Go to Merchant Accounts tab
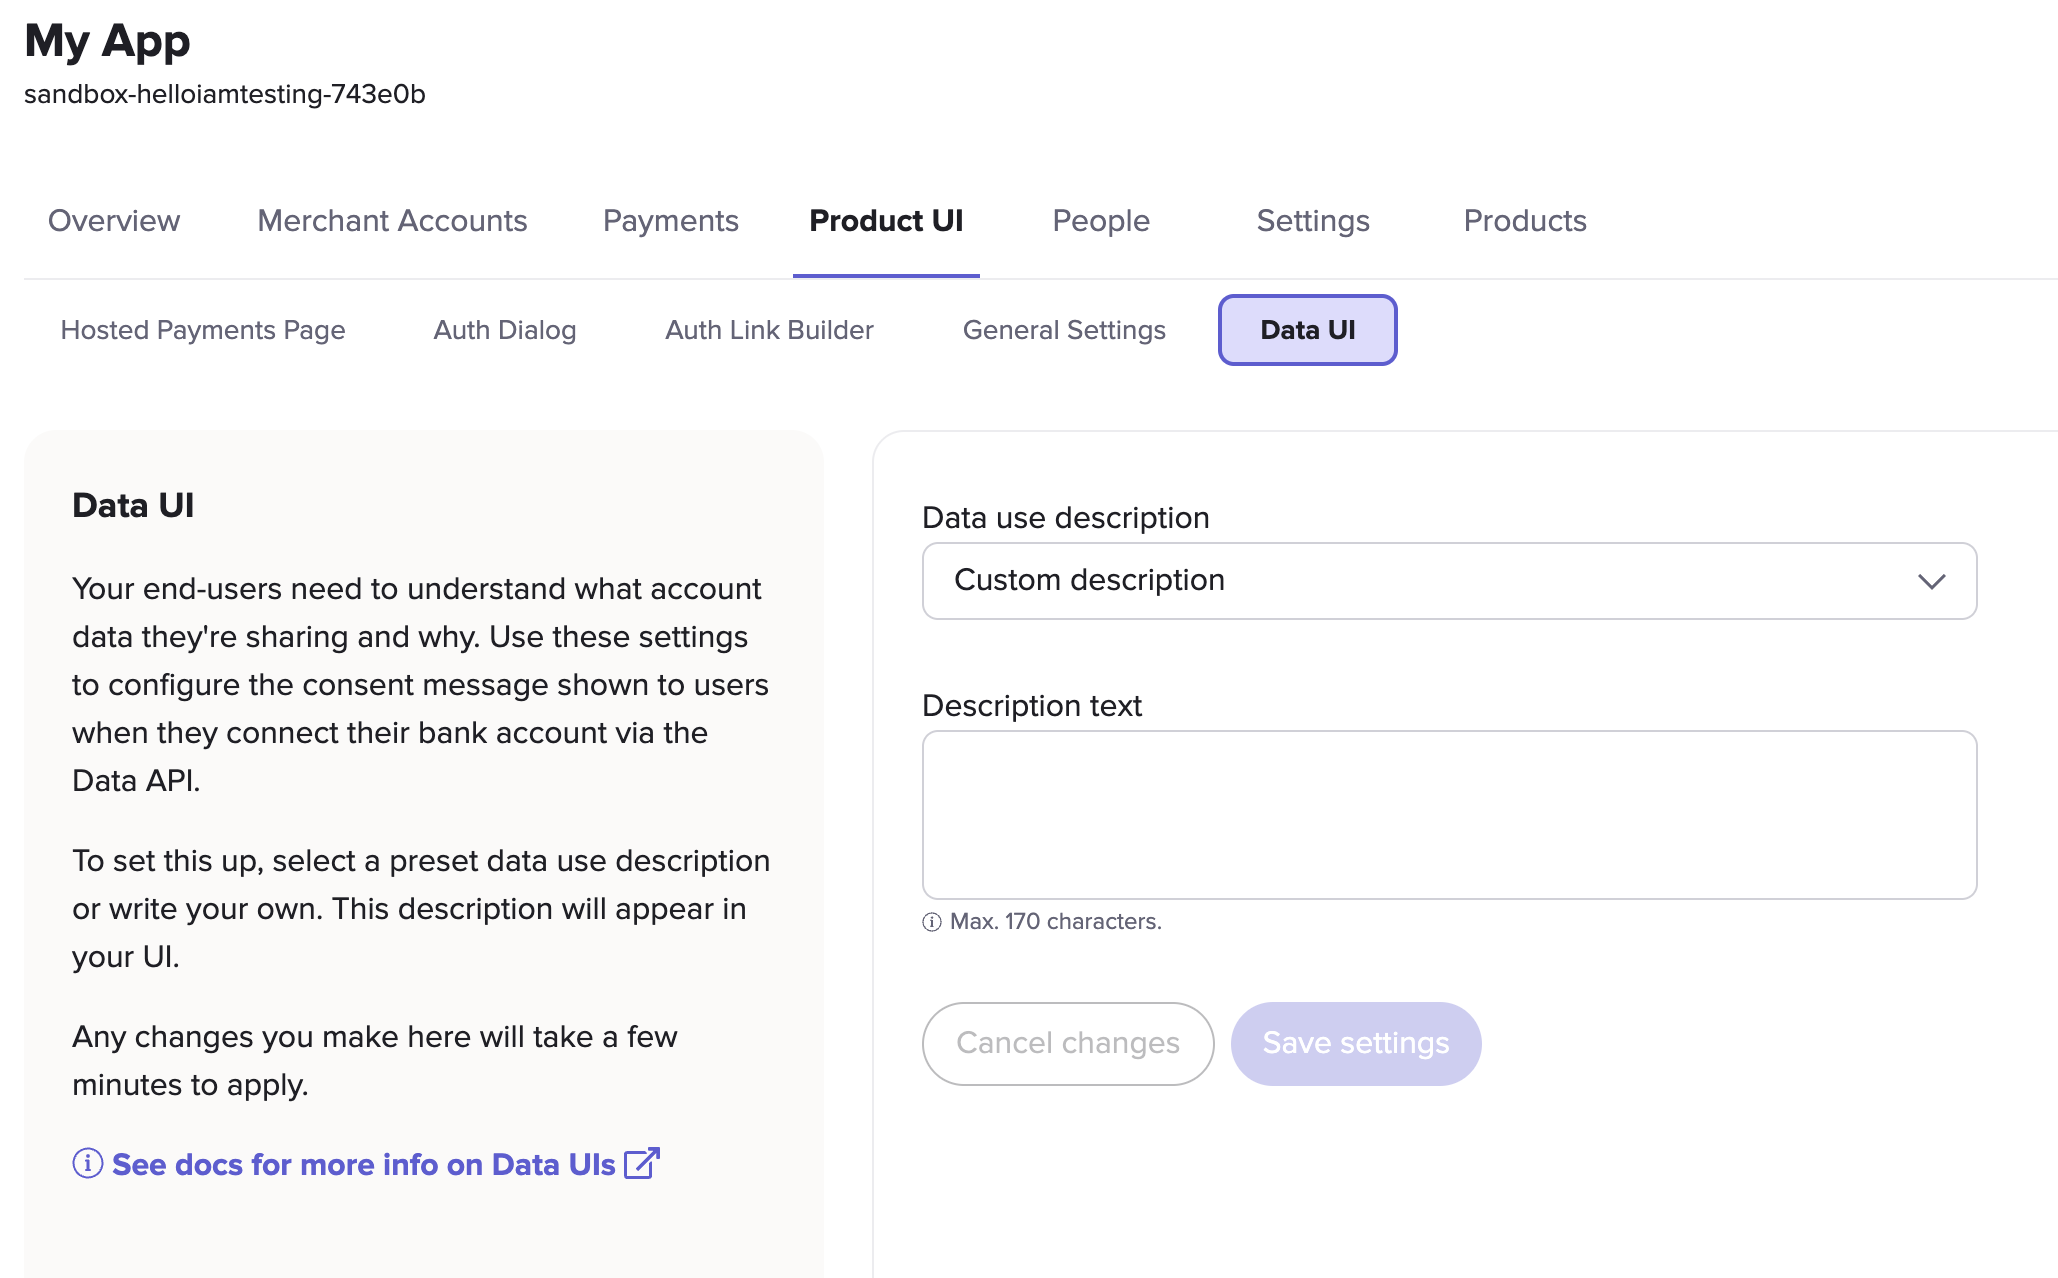This screenshot has height=1278, width=2058. click(392, 221)
